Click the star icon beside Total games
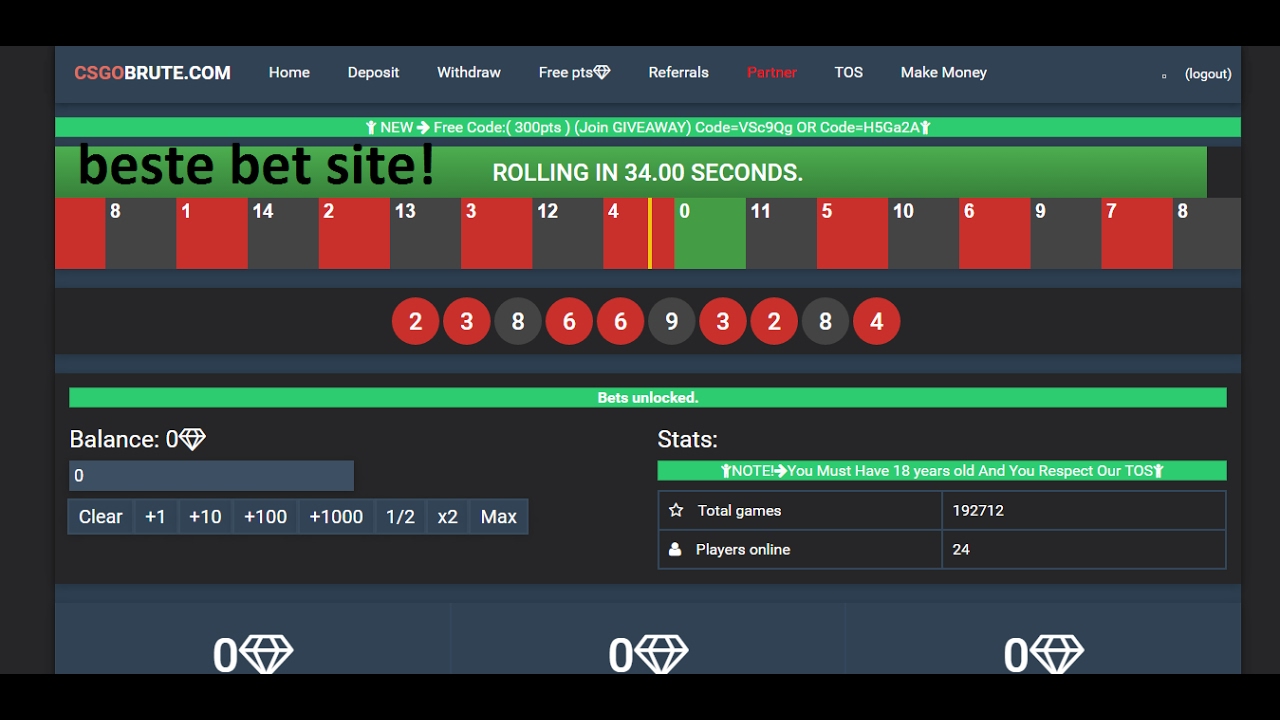Image resolution: width=1280 pixels, height=720 pixels. (x=676, y=510)
